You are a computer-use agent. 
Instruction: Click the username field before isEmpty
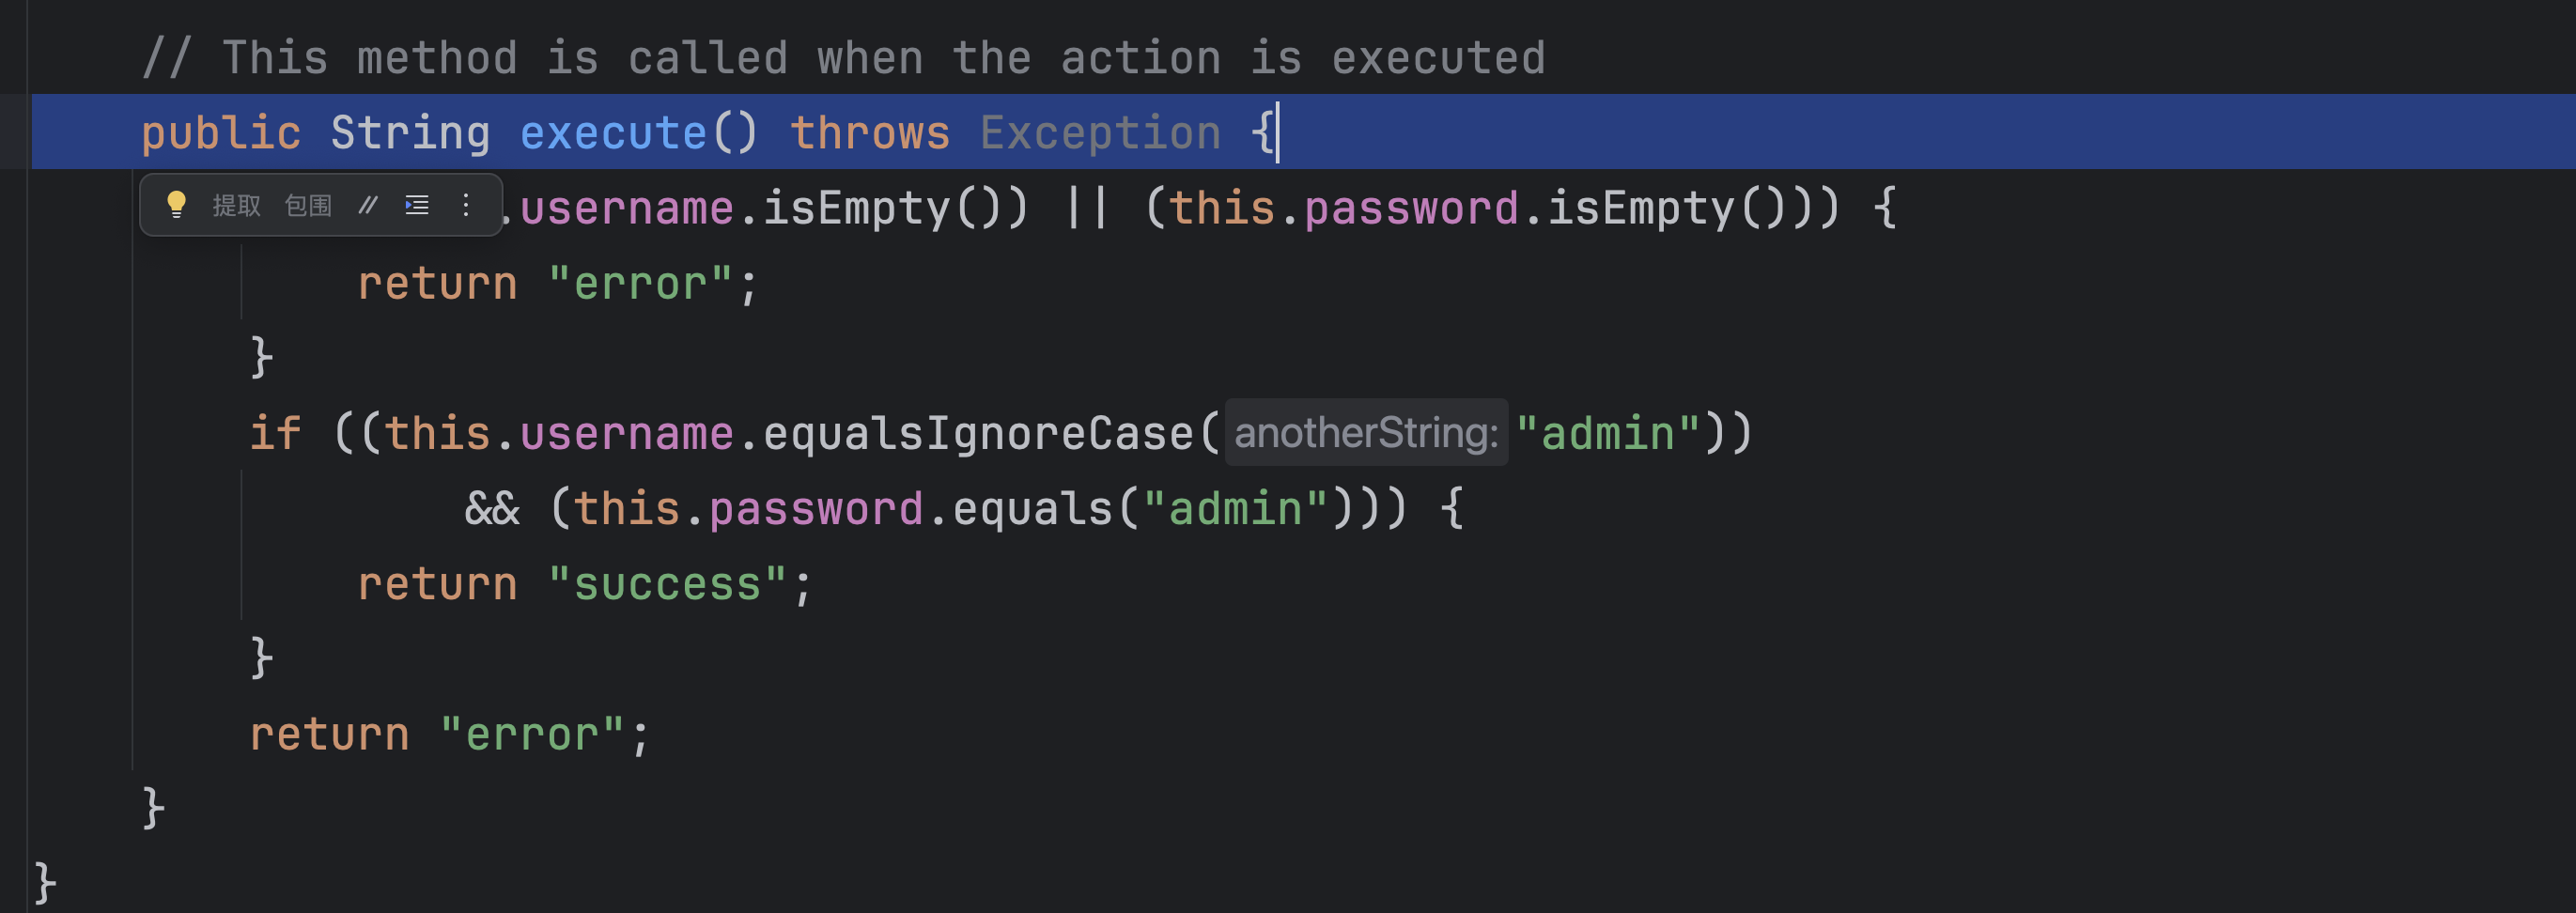tap(626, 209)
